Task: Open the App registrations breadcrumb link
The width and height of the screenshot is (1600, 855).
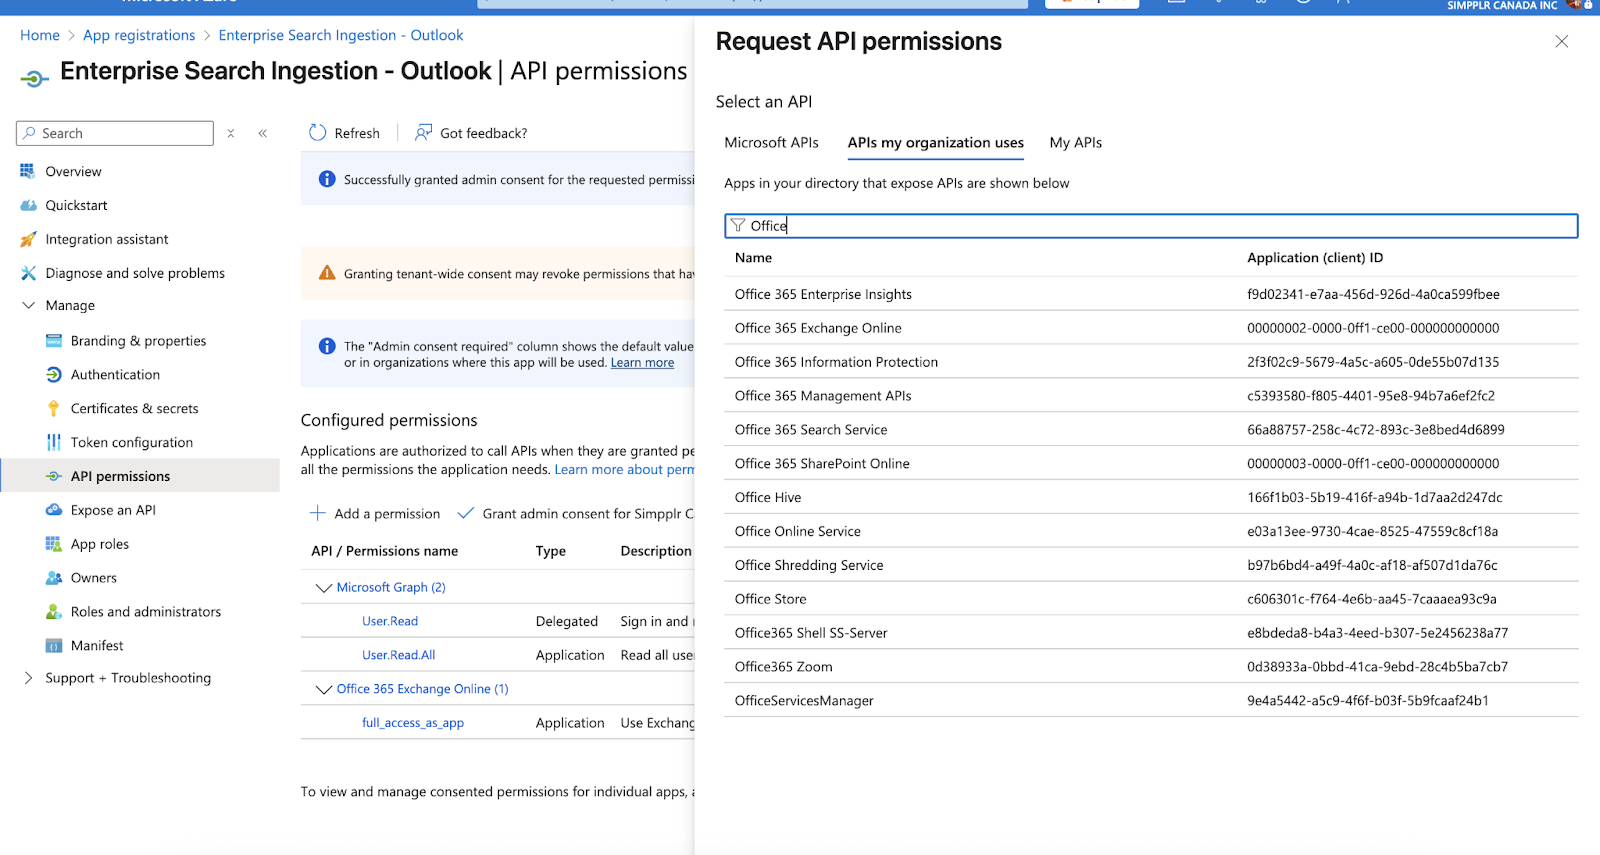Action: coord(139,35)
